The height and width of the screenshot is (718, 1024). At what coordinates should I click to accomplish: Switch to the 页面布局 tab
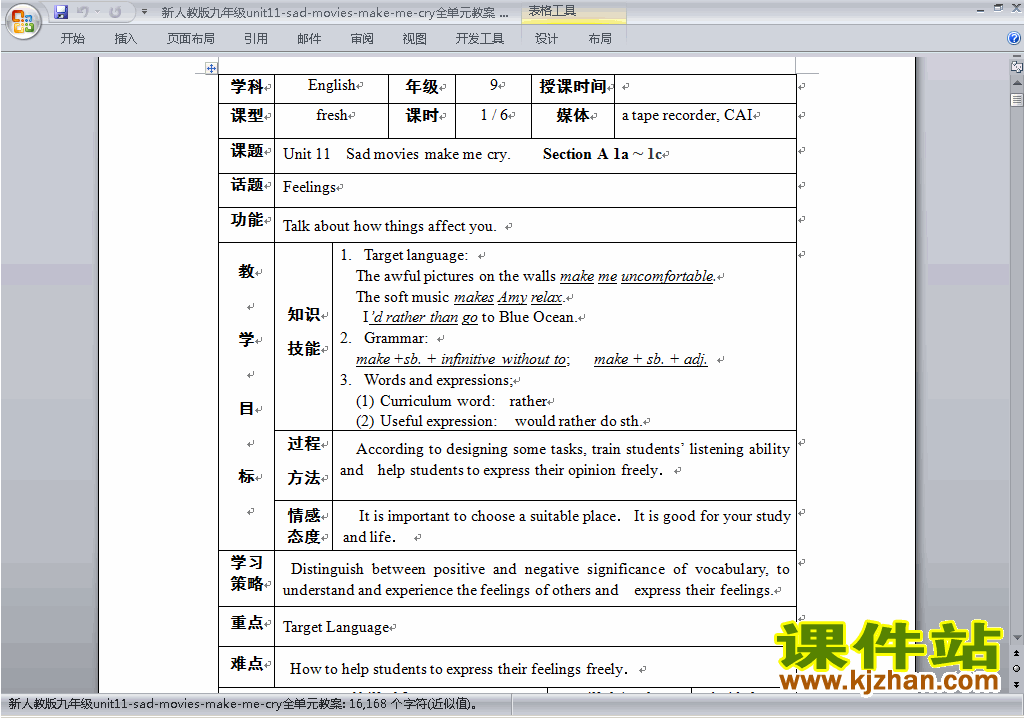point(190,39)
